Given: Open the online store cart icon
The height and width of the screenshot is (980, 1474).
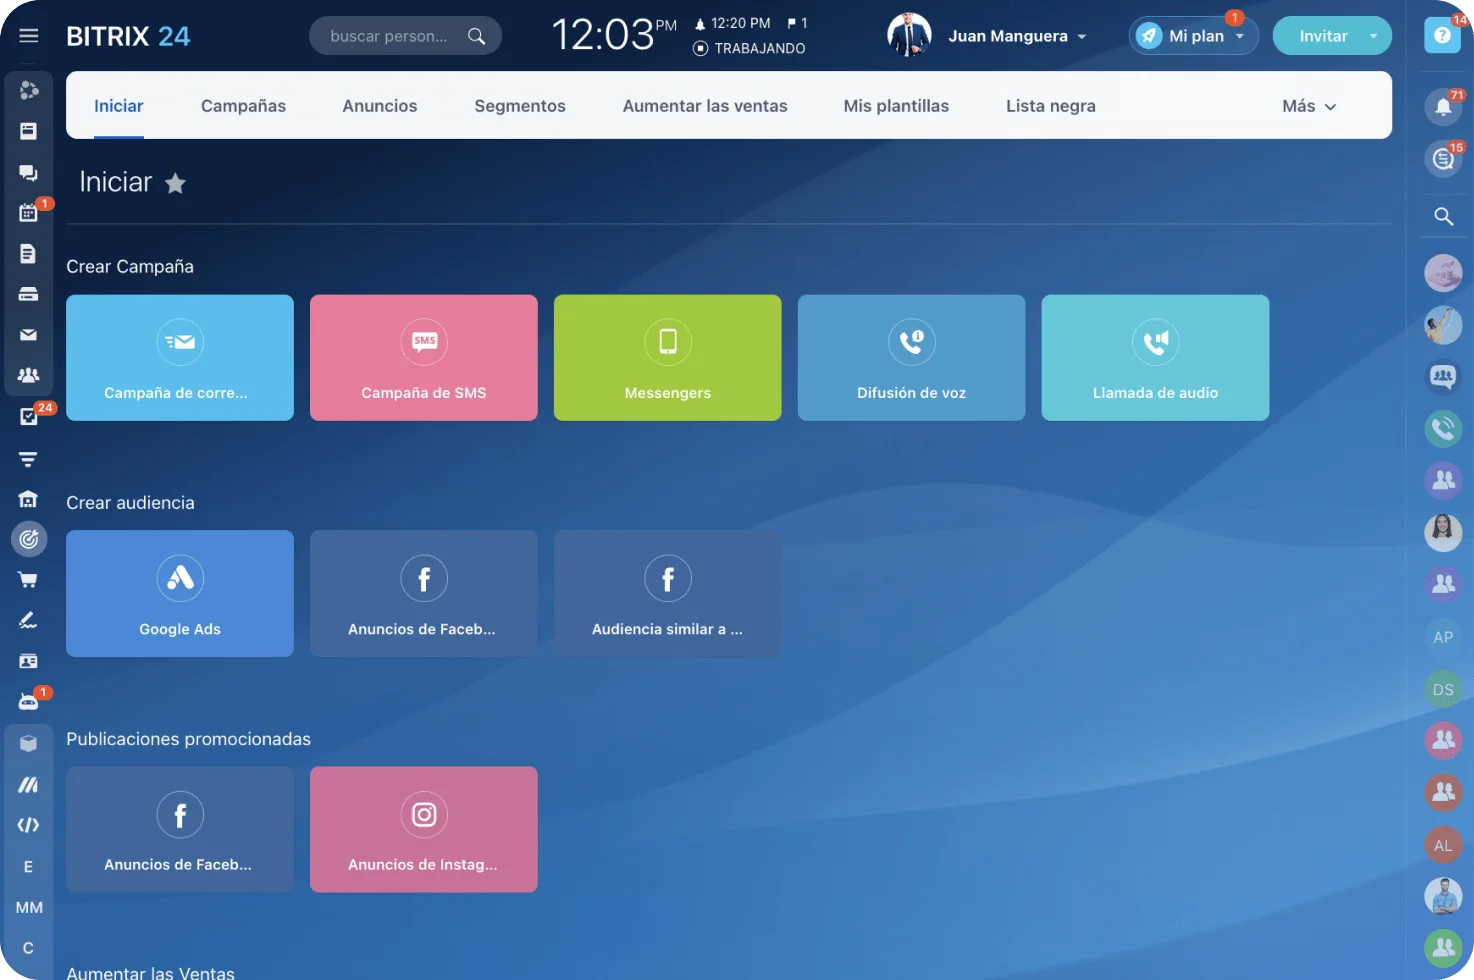Looking at the screenshot, I should [x=29, y=580].
